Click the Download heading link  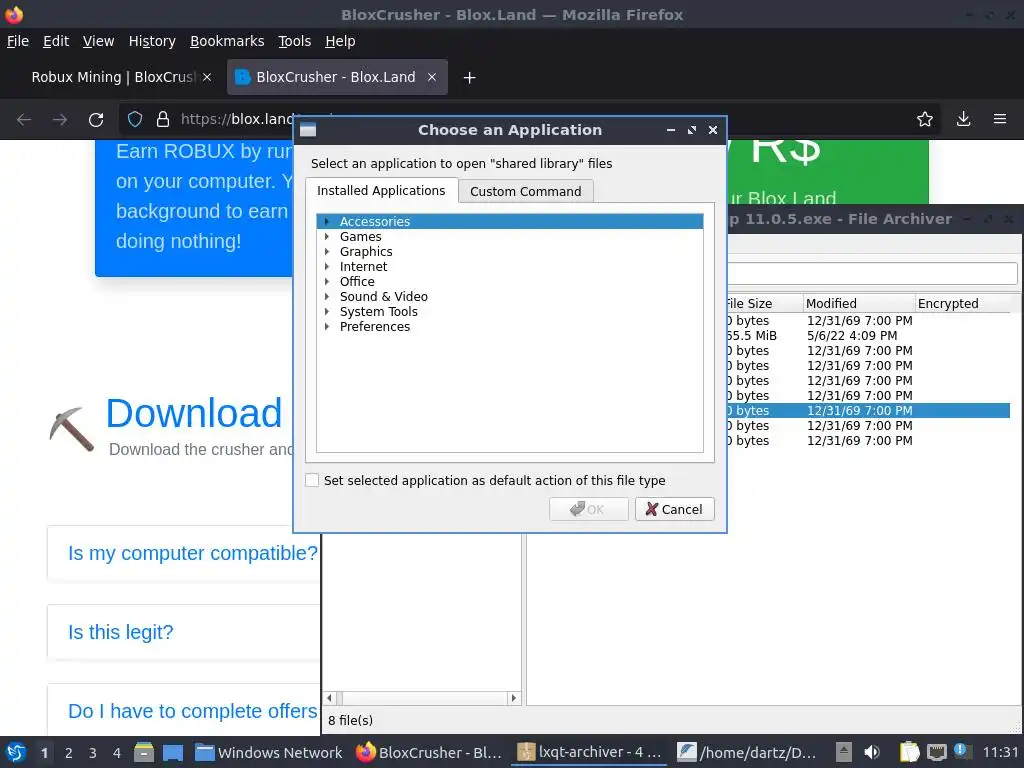(x=194, y=413)
